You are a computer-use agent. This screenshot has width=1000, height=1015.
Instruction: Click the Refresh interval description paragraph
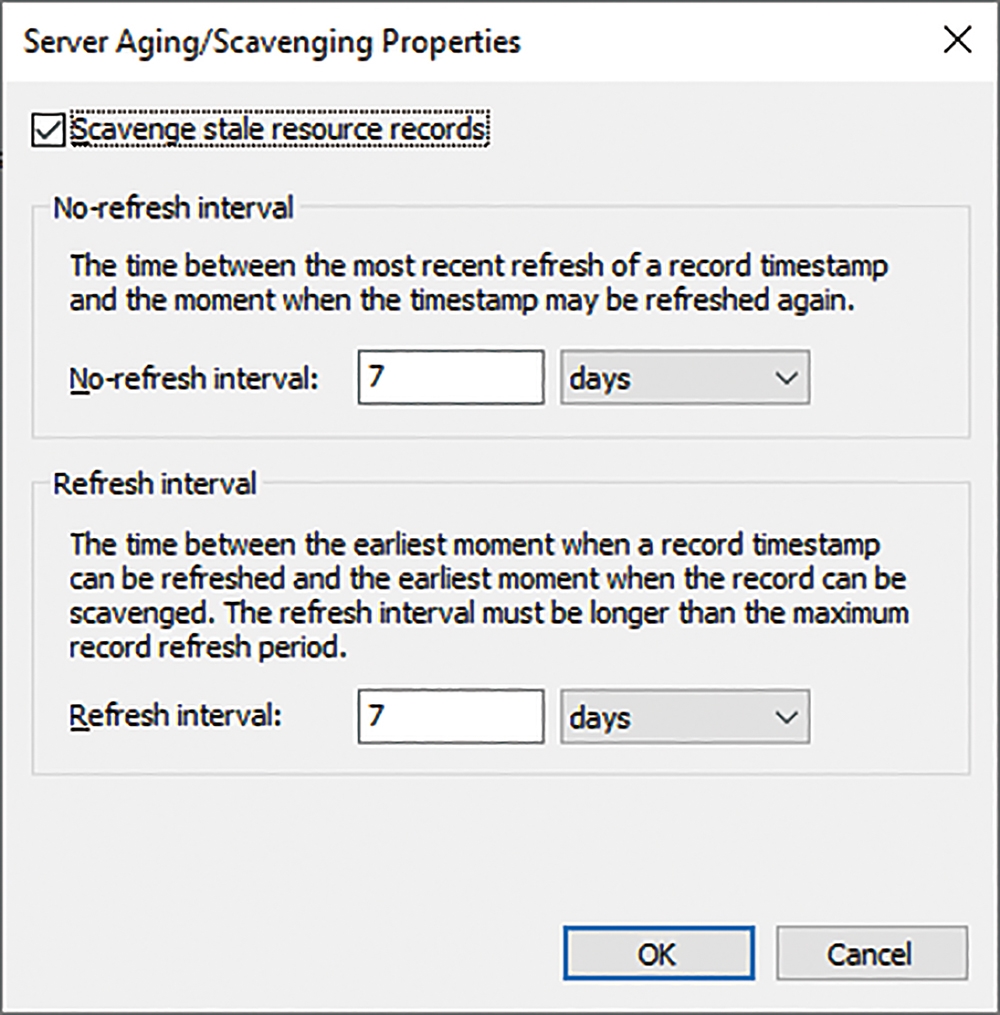[x=489, y=596]
